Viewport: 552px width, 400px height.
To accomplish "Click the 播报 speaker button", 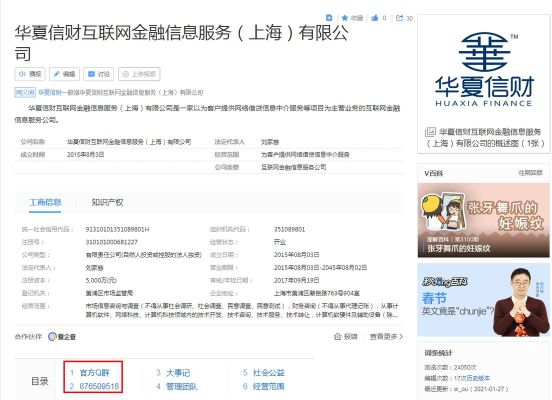I will (x=30, y=74).
